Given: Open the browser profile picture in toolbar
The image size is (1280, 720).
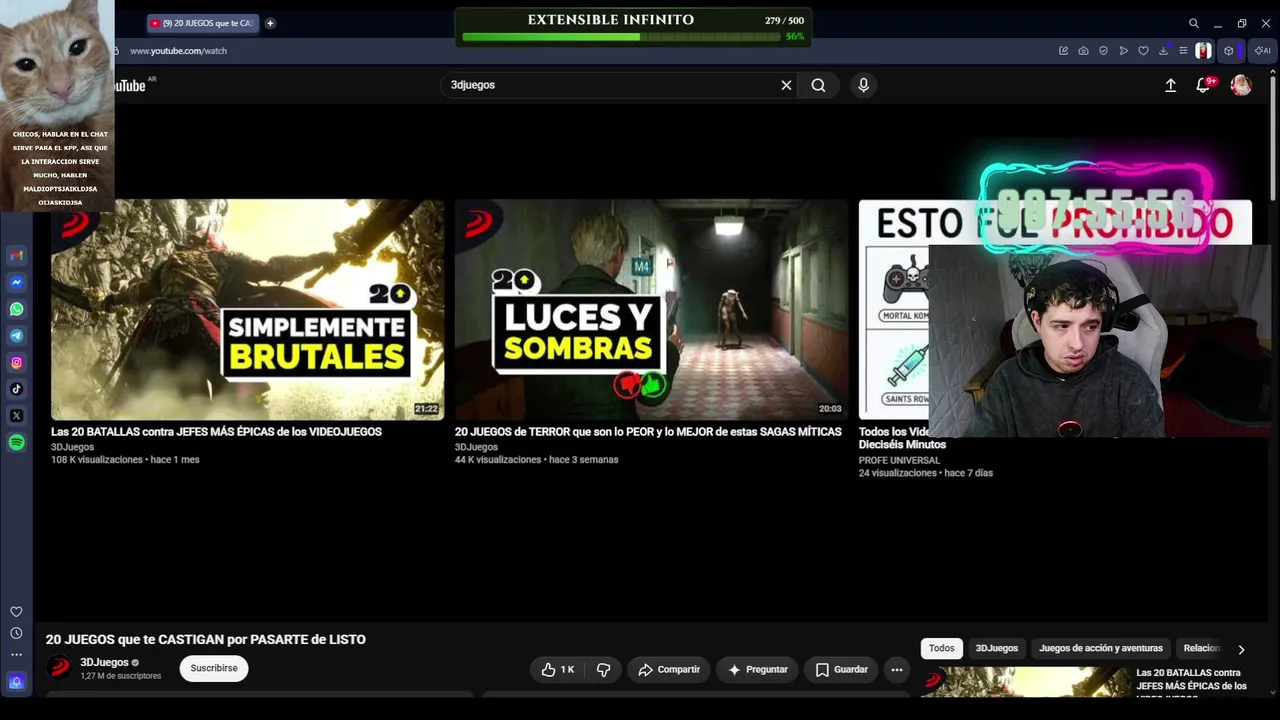Looking at the screenshot, I should click(x=1203, y=51).
